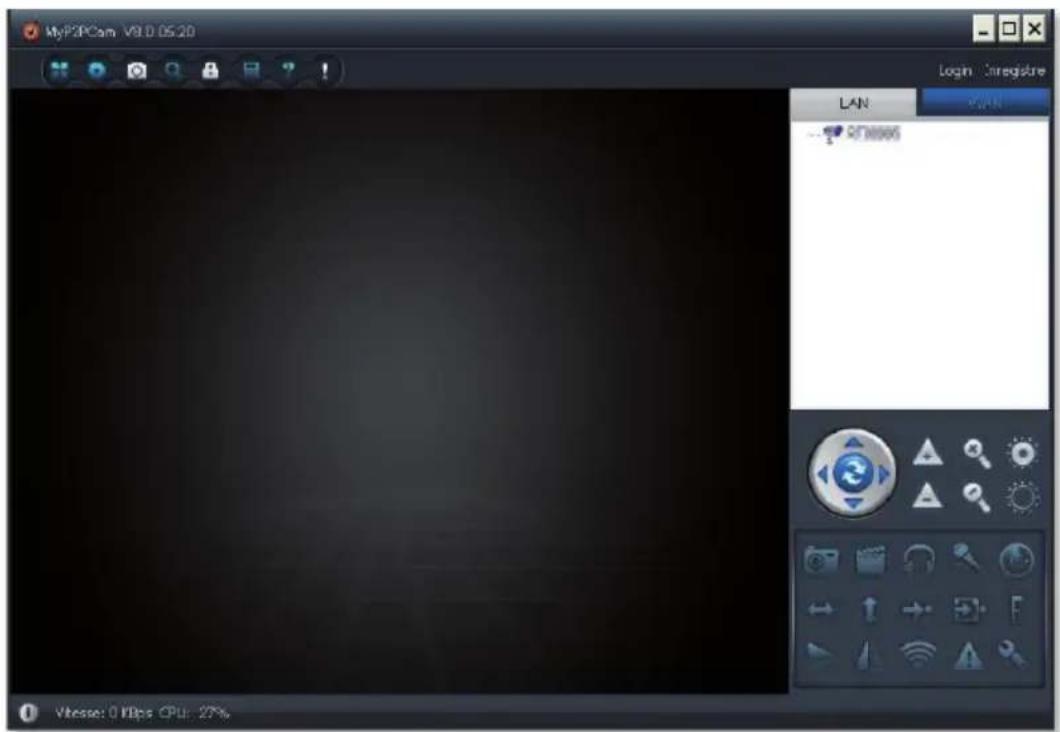Pan camera left with PTZ left arrow

tap(822, 474)
